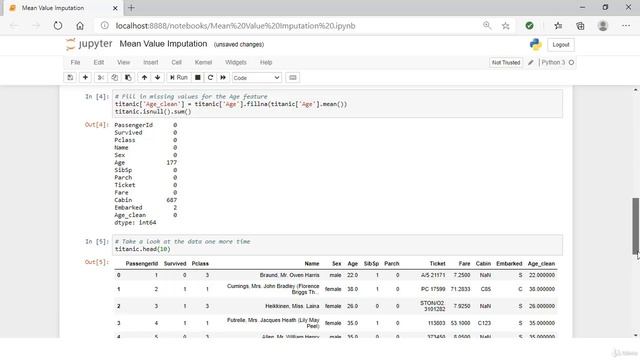Click the browser back arrow
Image resolution: width=640 pixels, height=360 pixels.
click(x=14, y=26)
